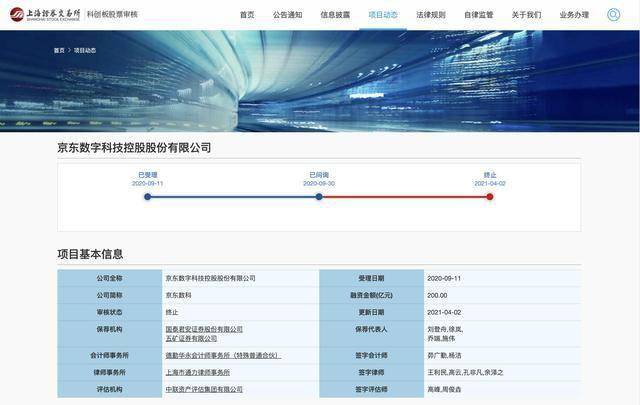Open 信息披露 navigation menu
This screenshot has height=405, width=640.
click(335, 15)
